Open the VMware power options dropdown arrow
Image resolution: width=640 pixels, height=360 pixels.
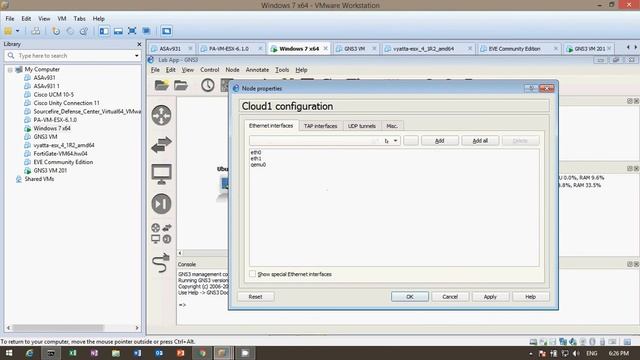[x=18, y=31]
